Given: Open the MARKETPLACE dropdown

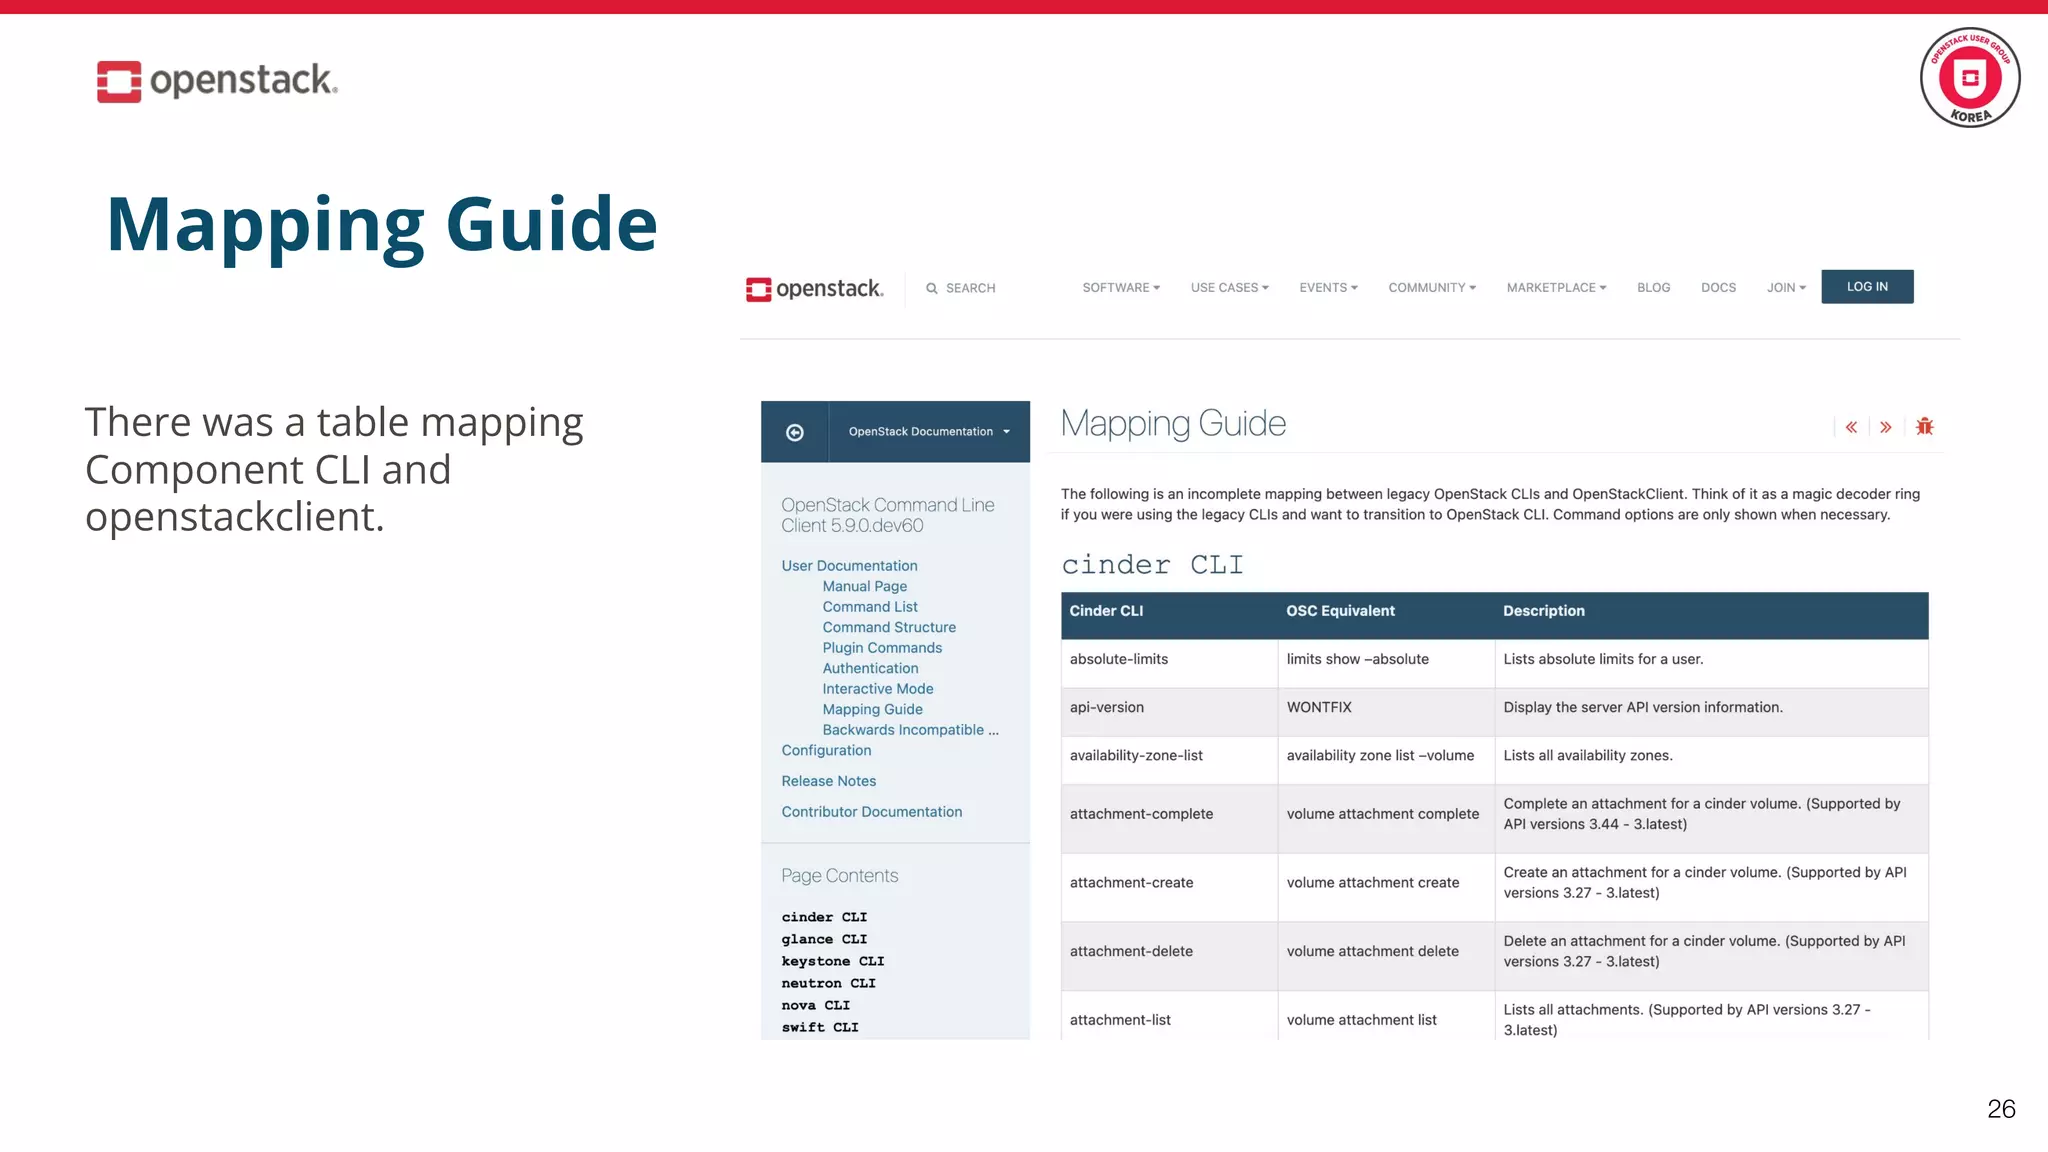Looking at the screenshot, I should point(1556,288).
